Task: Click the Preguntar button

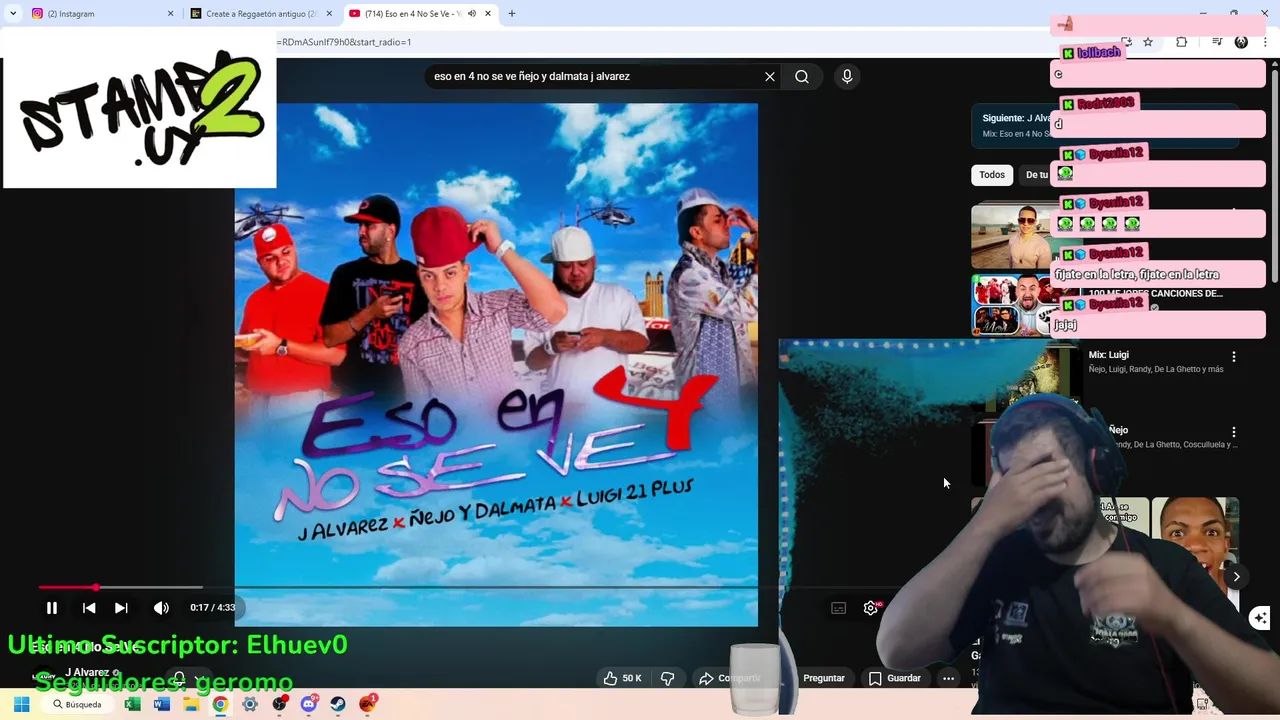Action: 823,678
